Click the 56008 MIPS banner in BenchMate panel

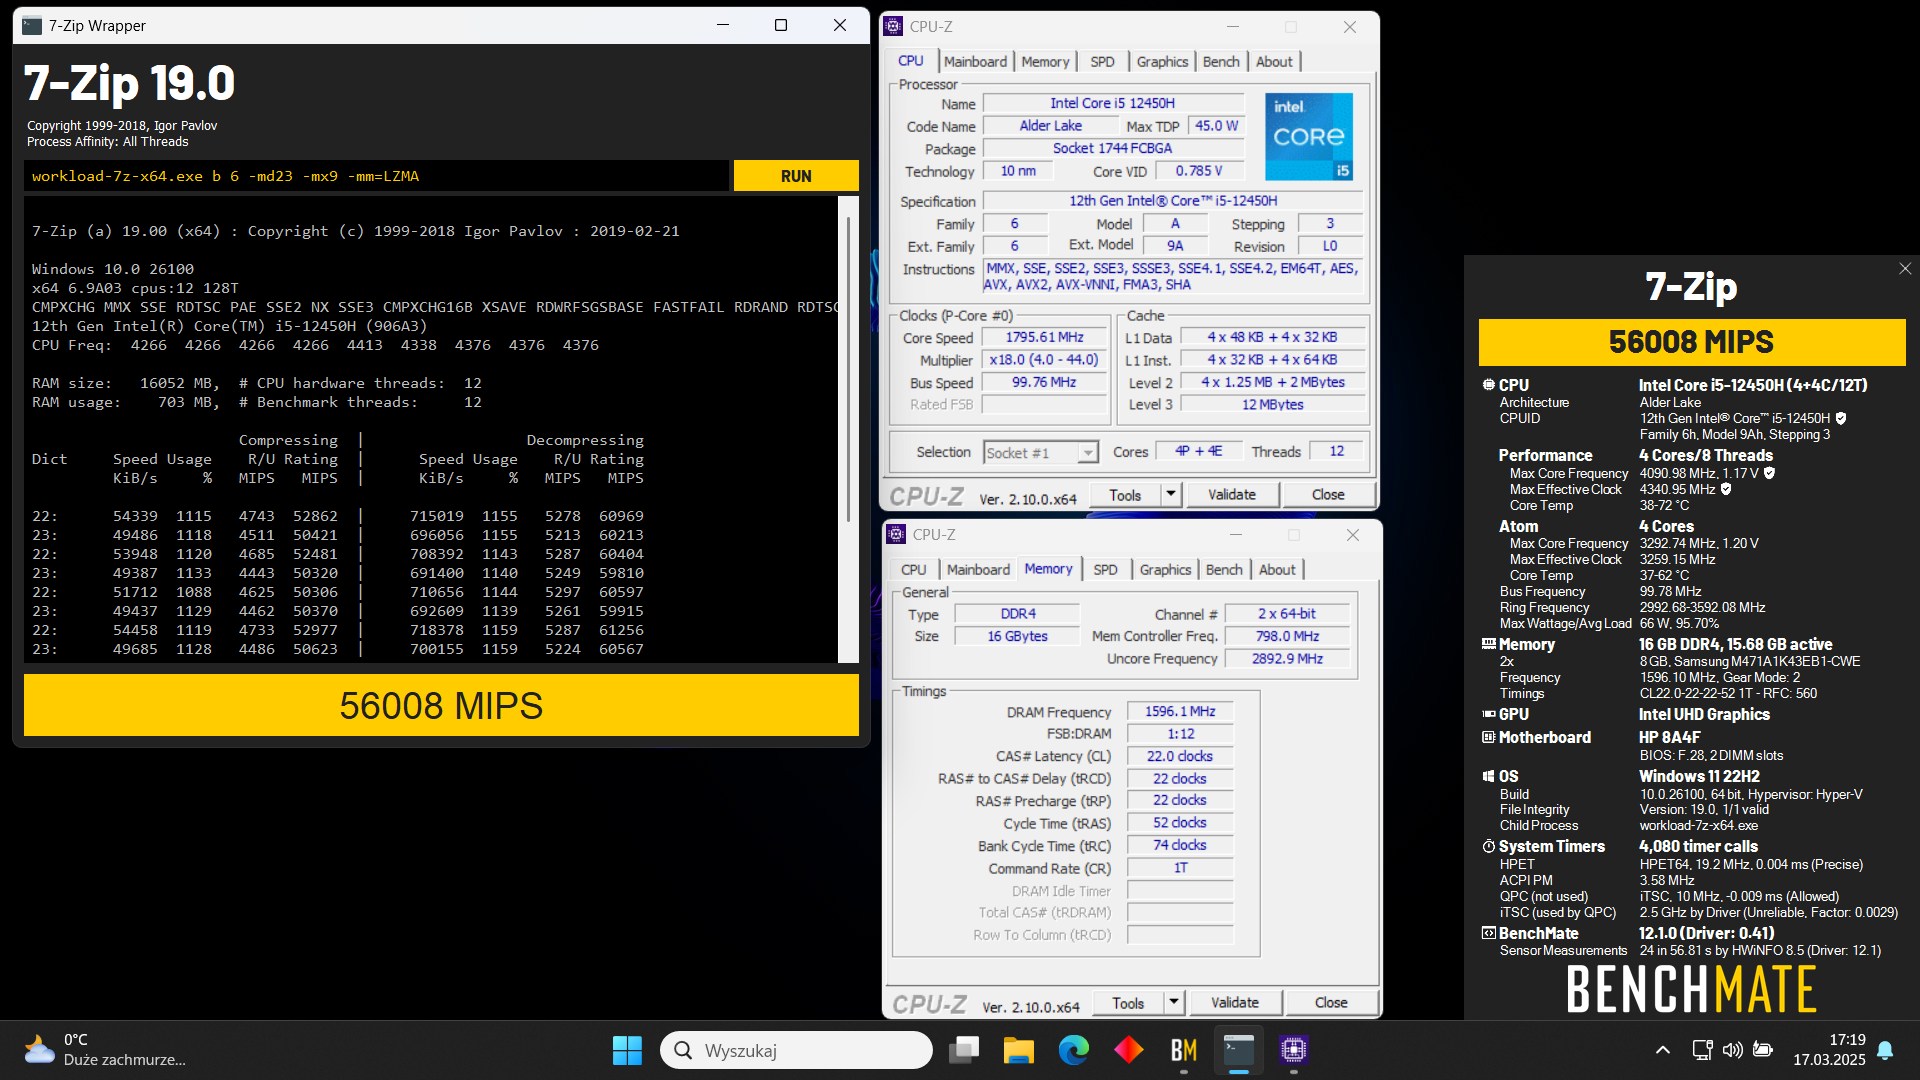(1691, 342)
